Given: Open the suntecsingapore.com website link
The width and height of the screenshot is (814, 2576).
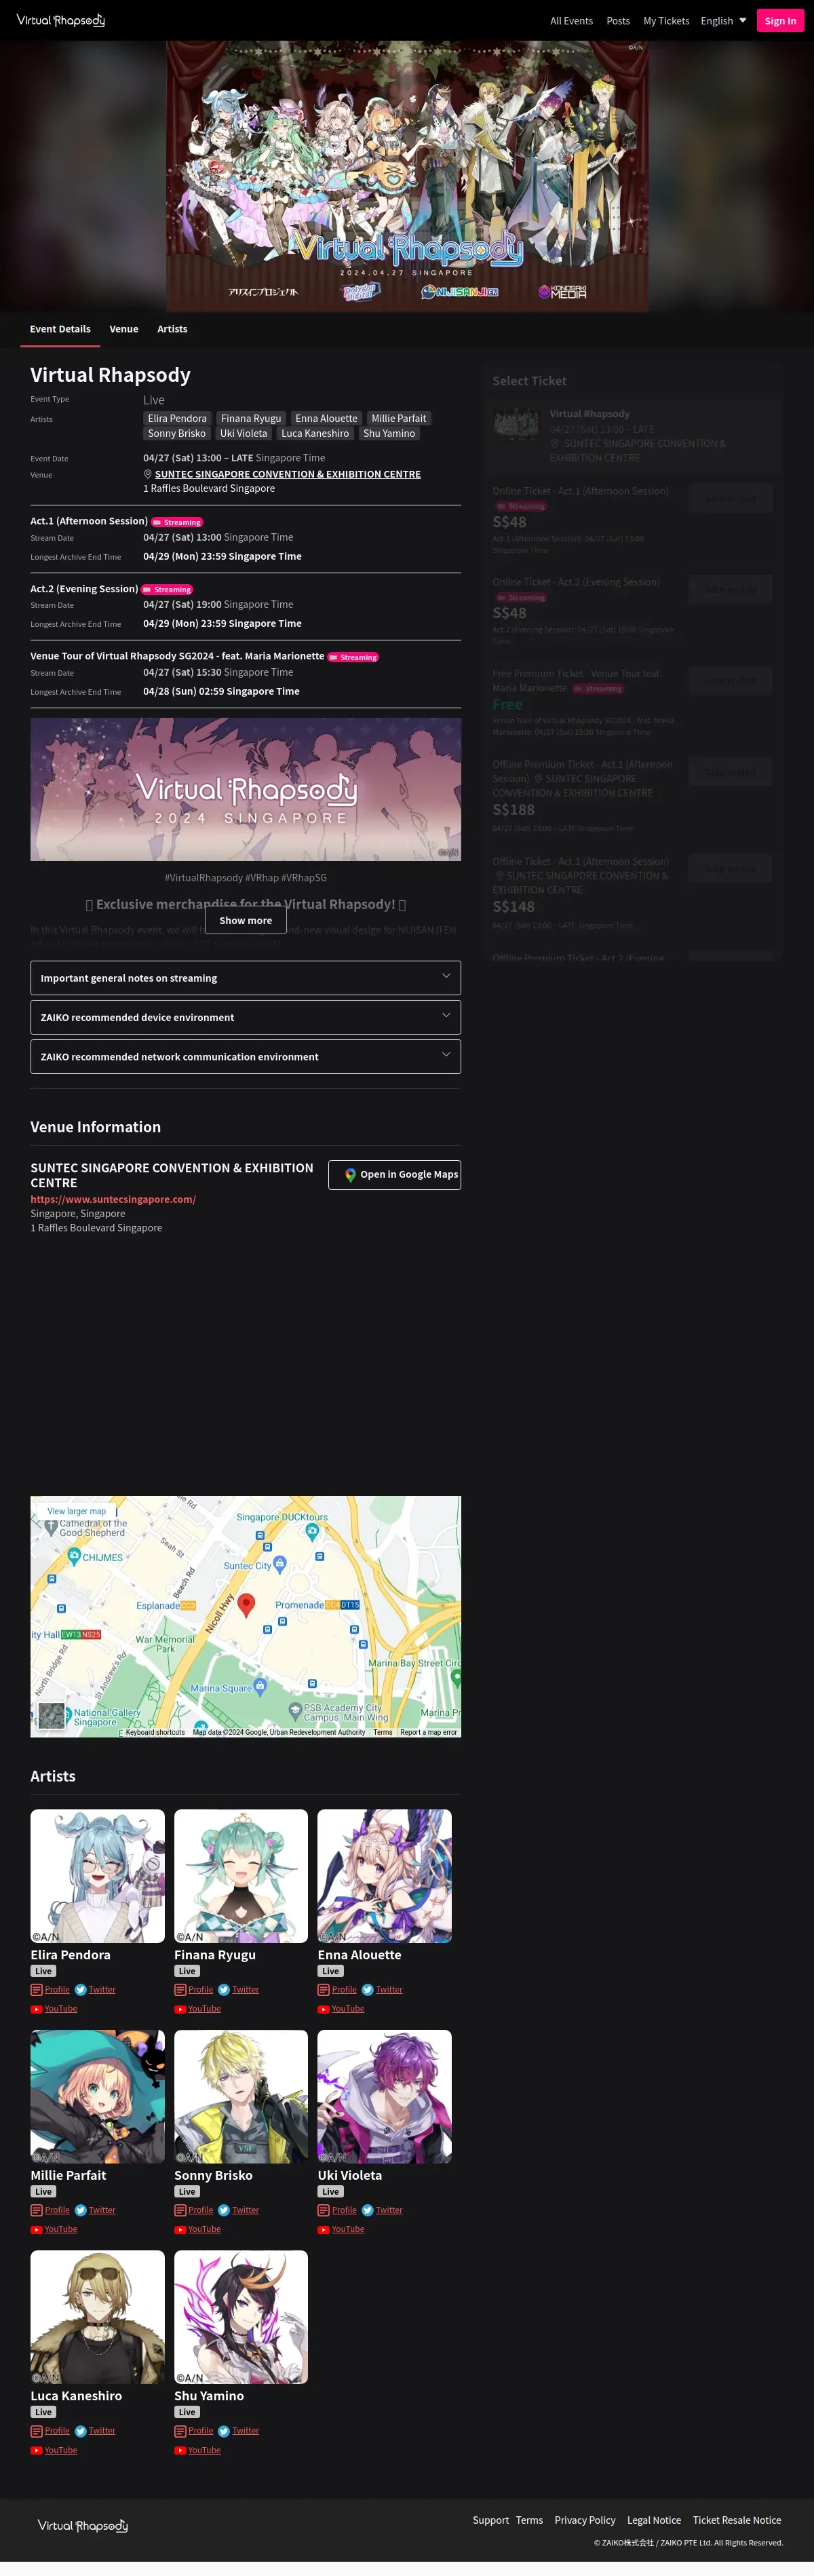Looking at the screenshot, I should [x=113, y=1199].
